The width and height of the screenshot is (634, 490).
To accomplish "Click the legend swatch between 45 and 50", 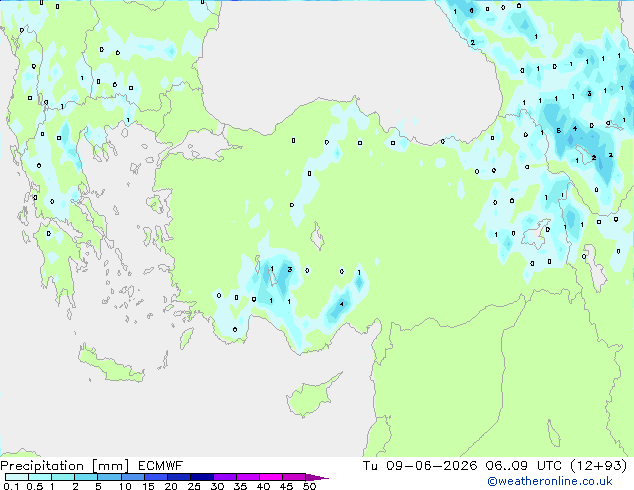I will pyautogui.click(x=294, y=477).
